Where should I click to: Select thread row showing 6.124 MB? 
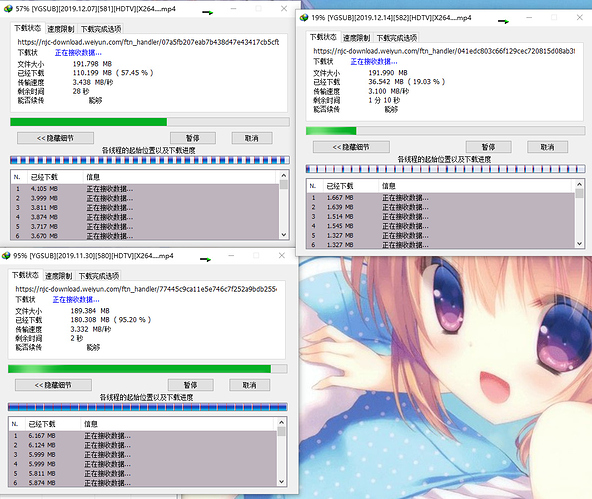click(x=143, y=445)
